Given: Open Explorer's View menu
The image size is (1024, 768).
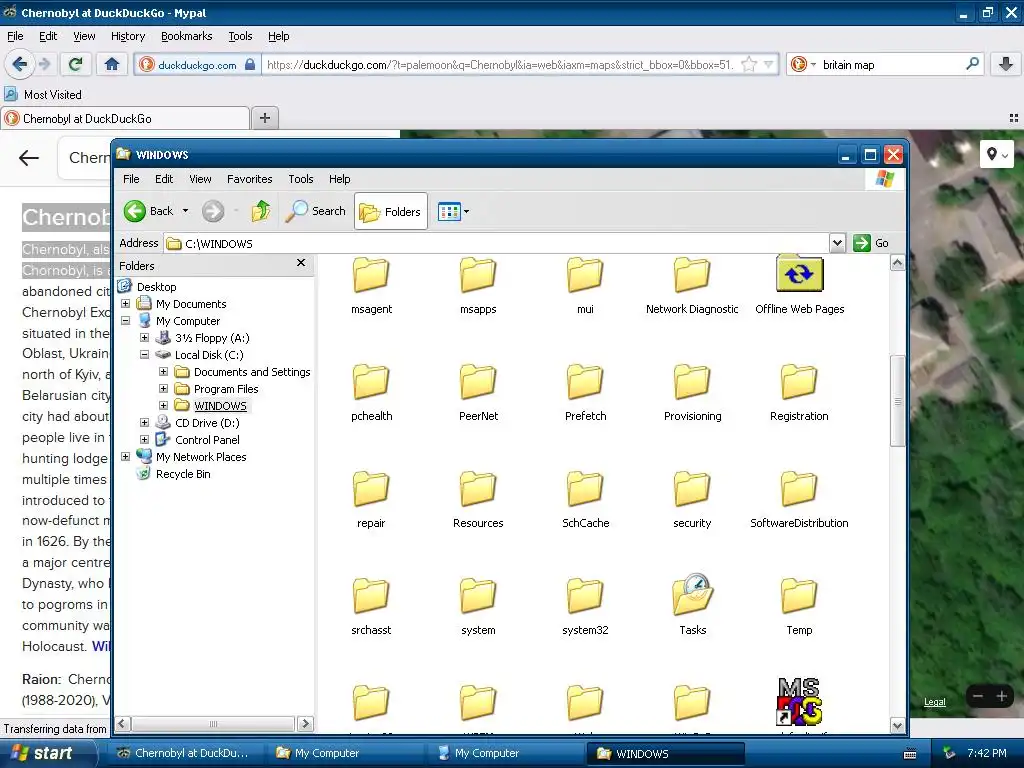Looking at the screenshot, I should [200, 179].
